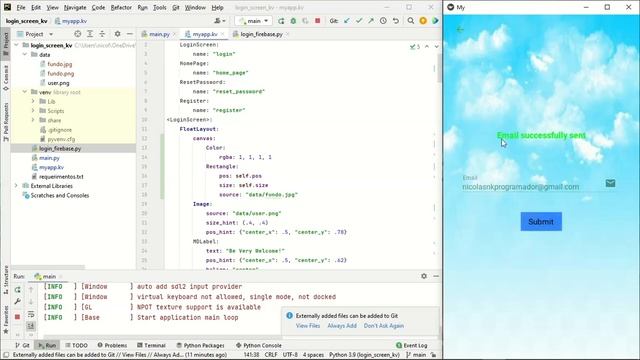Rerun 'main' from the Run panel
This screenshot has width=640, height=360.
18,290
